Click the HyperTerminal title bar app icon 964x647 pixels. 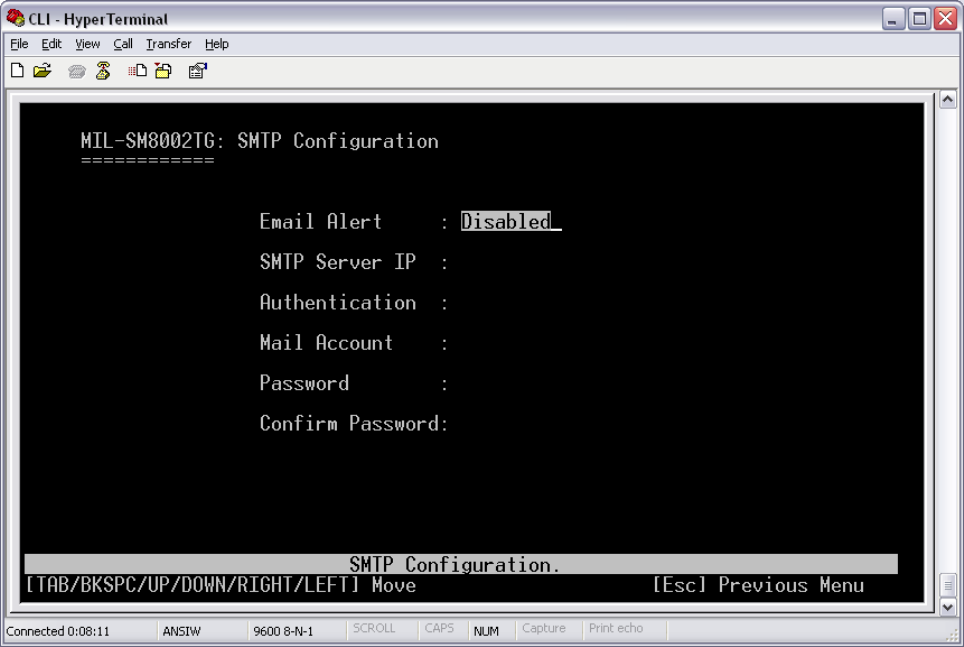pos(15,18)
